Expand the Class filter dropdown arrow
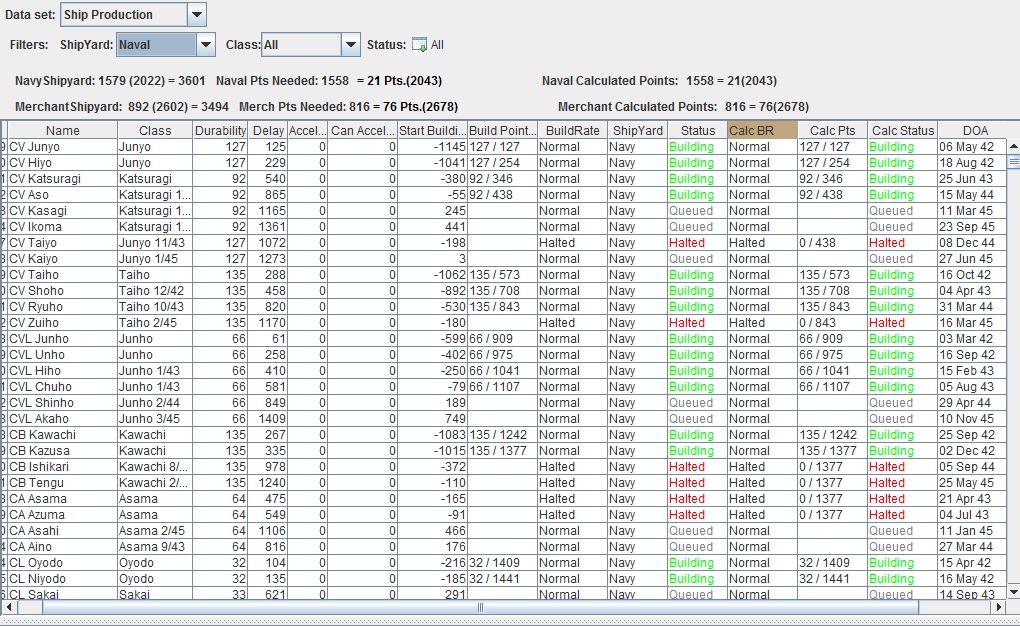Screen dimensions: 1020x626 [x=351, y=45]
